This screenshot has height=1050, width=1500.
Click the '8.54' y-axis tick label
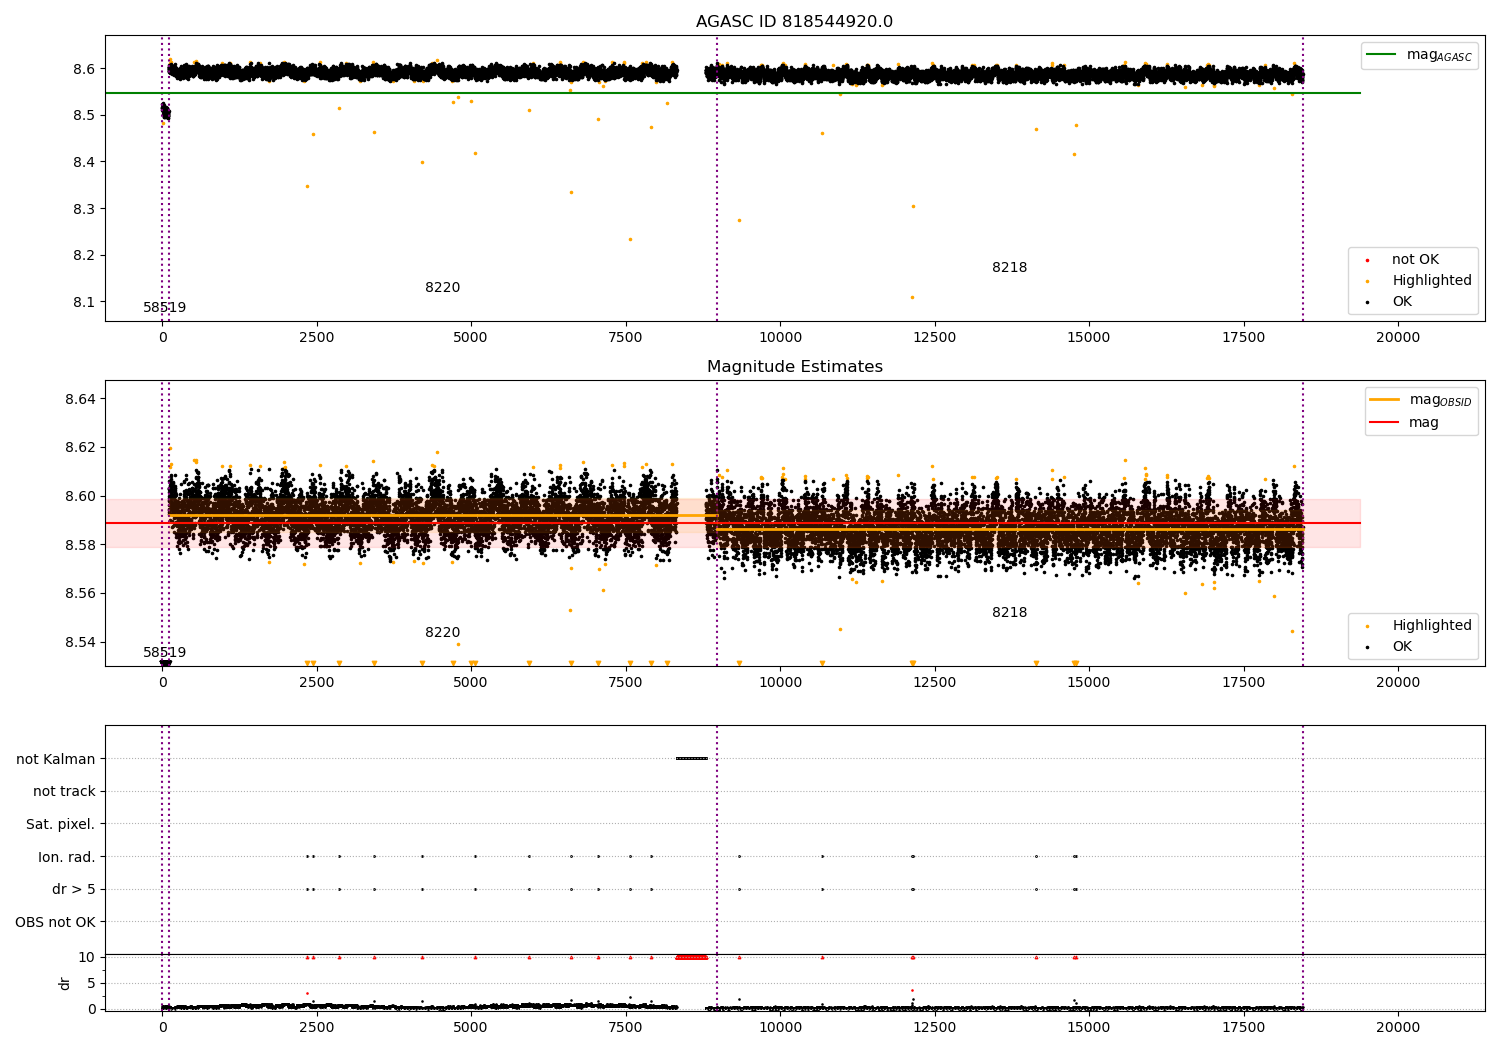(81, 642)
